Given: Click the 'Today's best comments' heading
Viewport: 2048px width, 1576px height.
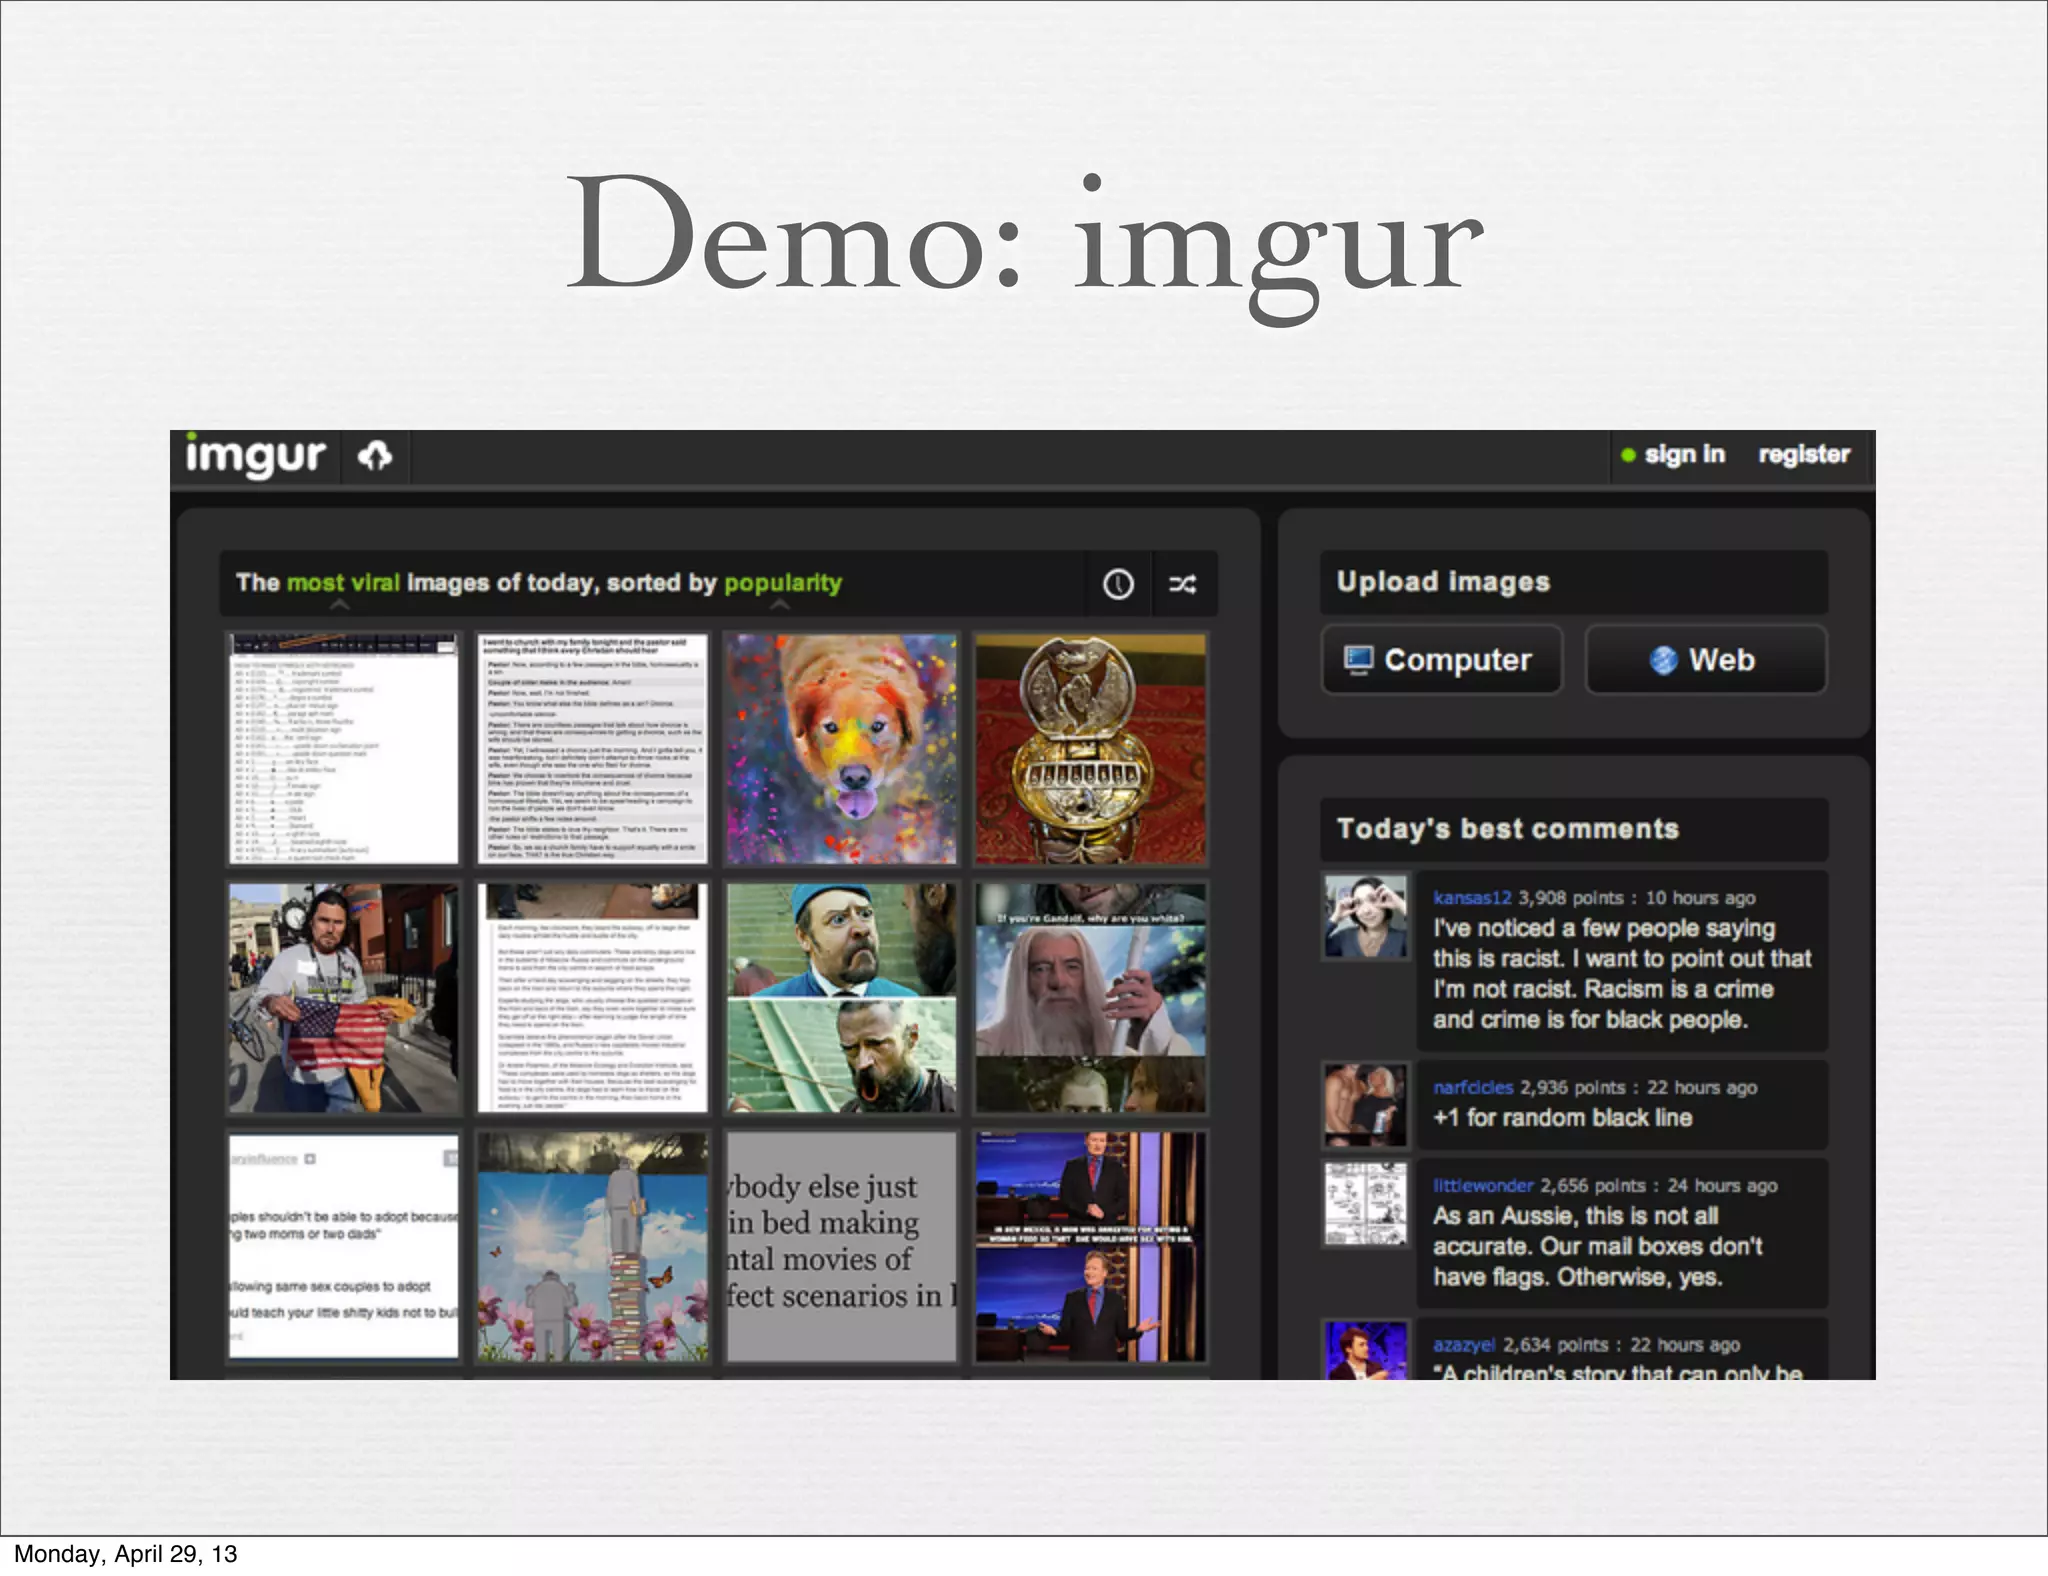Looking at the screenshot, I should point(1508,829).
